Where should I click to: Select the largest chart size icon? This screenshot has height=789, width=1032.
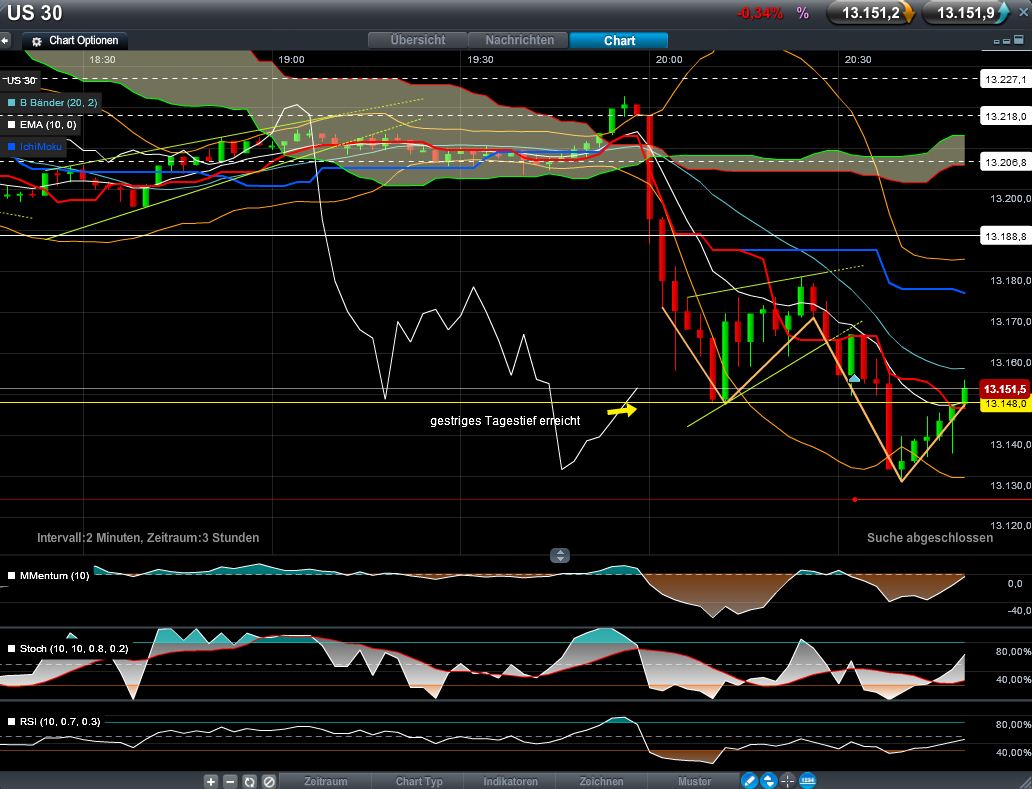[x=1018, y=41]
